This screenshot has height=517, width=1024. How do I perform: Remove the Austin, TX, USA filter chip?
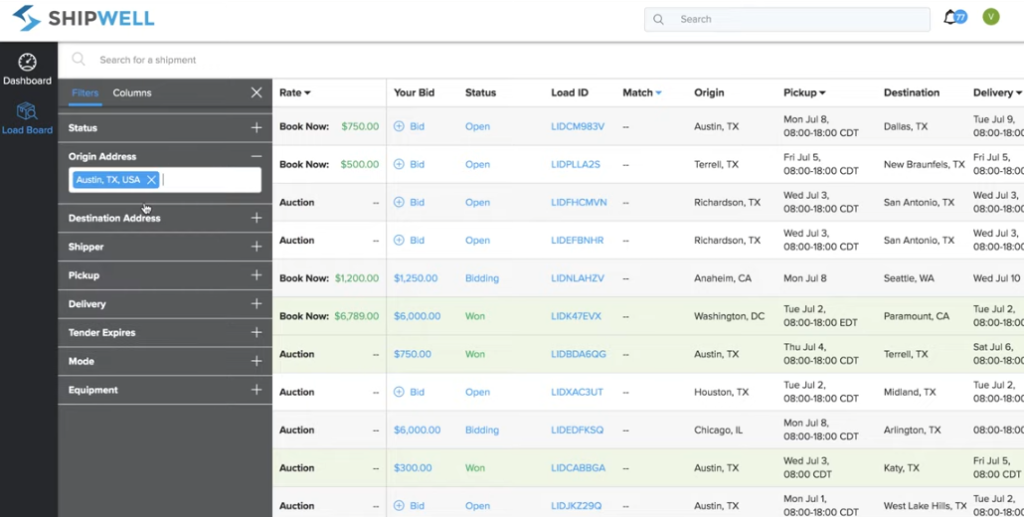point(151,180)
